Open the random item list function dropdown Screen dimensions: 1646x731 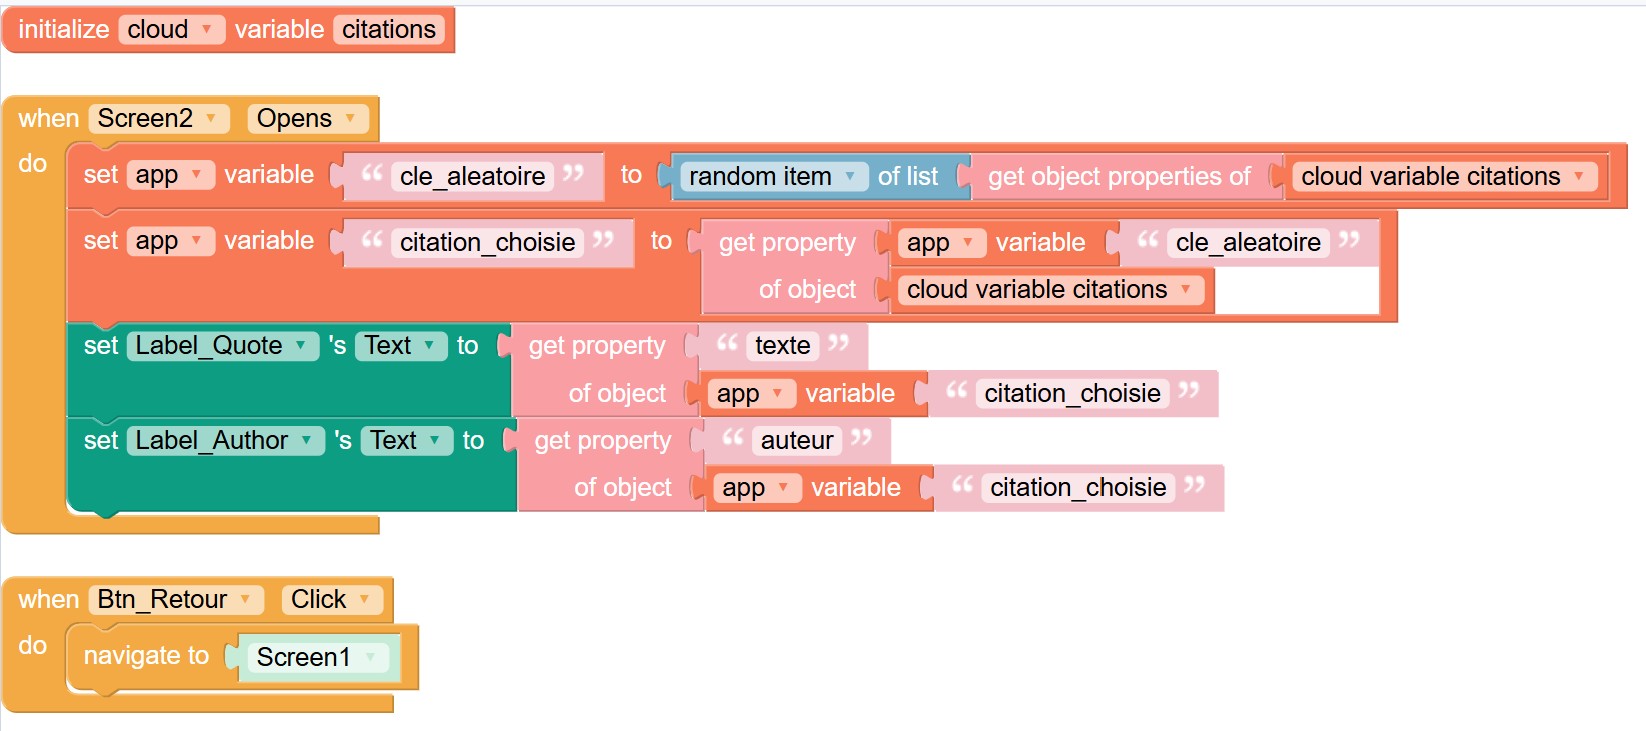click(848, 176)
